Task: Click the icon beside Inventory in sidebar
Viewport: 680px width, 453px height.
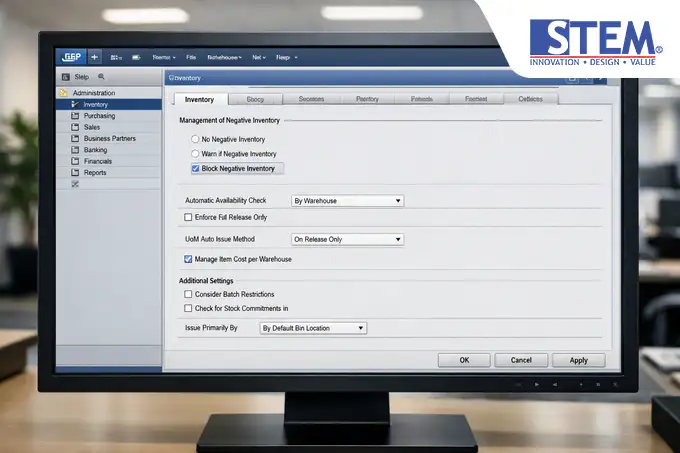Action: click(75, 104)
